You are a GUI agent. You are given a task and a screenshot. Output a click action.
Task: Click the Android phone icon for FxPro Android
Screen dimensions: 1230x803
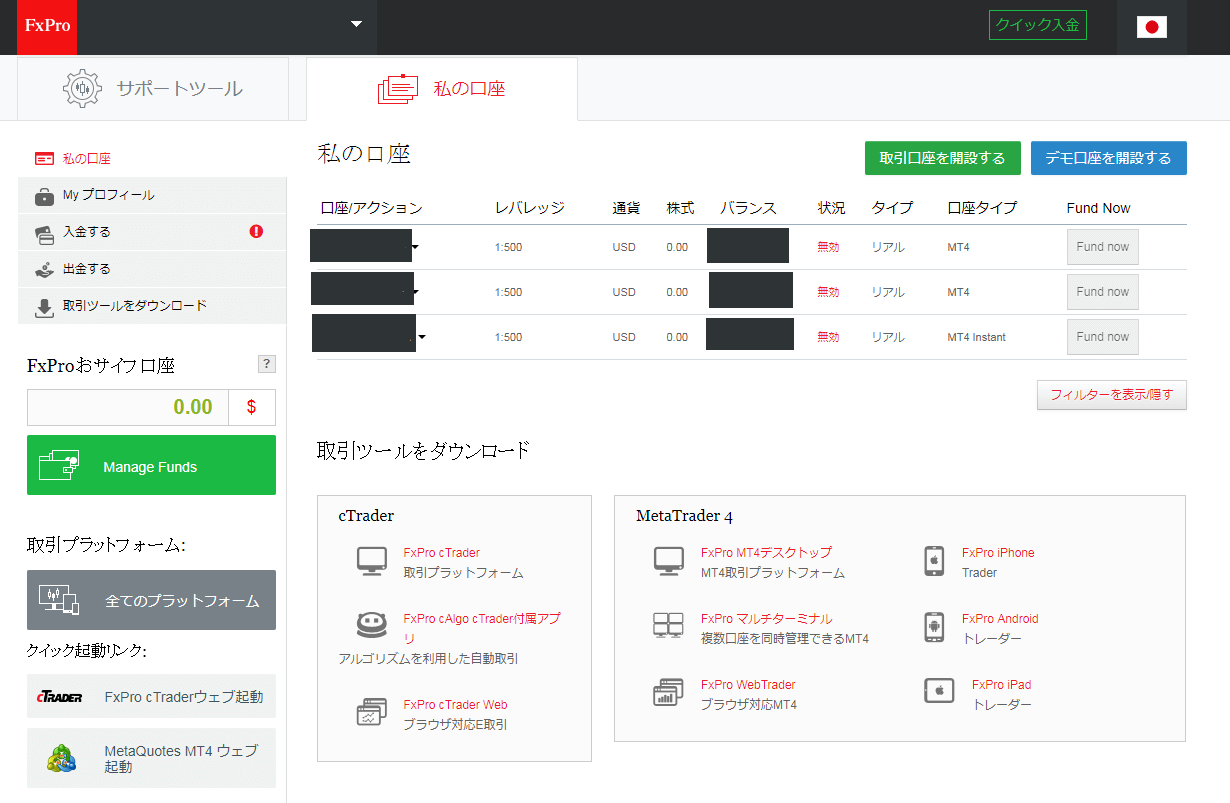pos(935,627)
